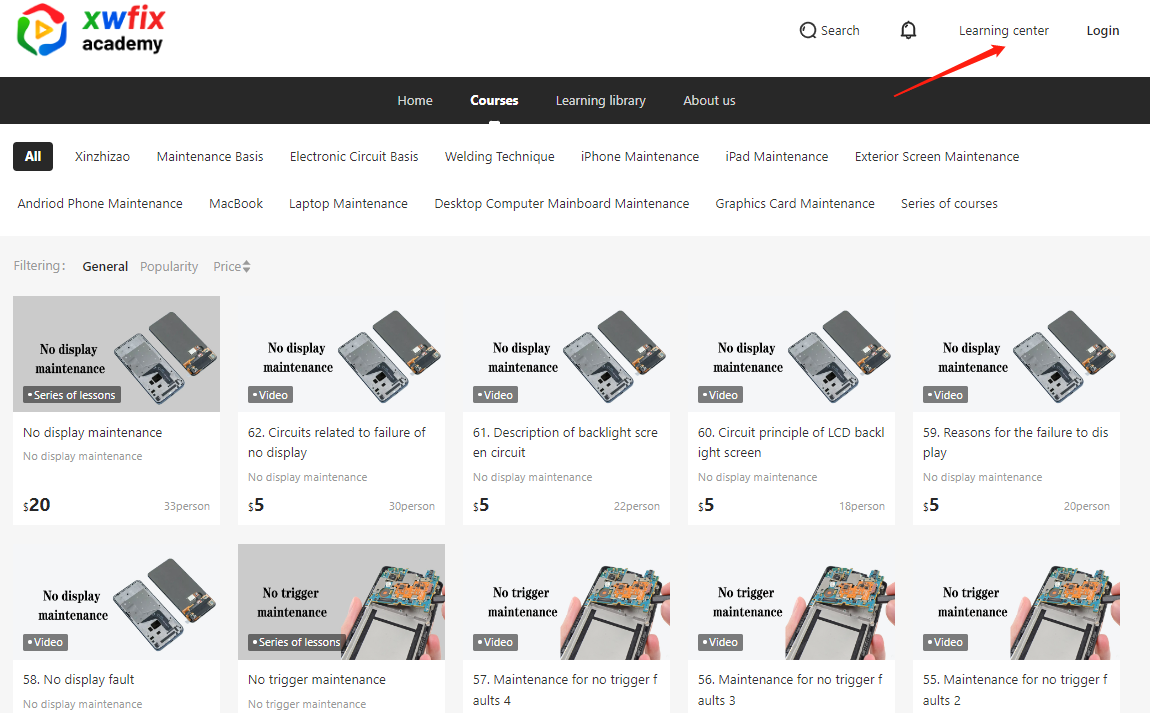Open No trigger maintenance series thumbnail
The image size is (1150, 713).
tap(341, 601)
